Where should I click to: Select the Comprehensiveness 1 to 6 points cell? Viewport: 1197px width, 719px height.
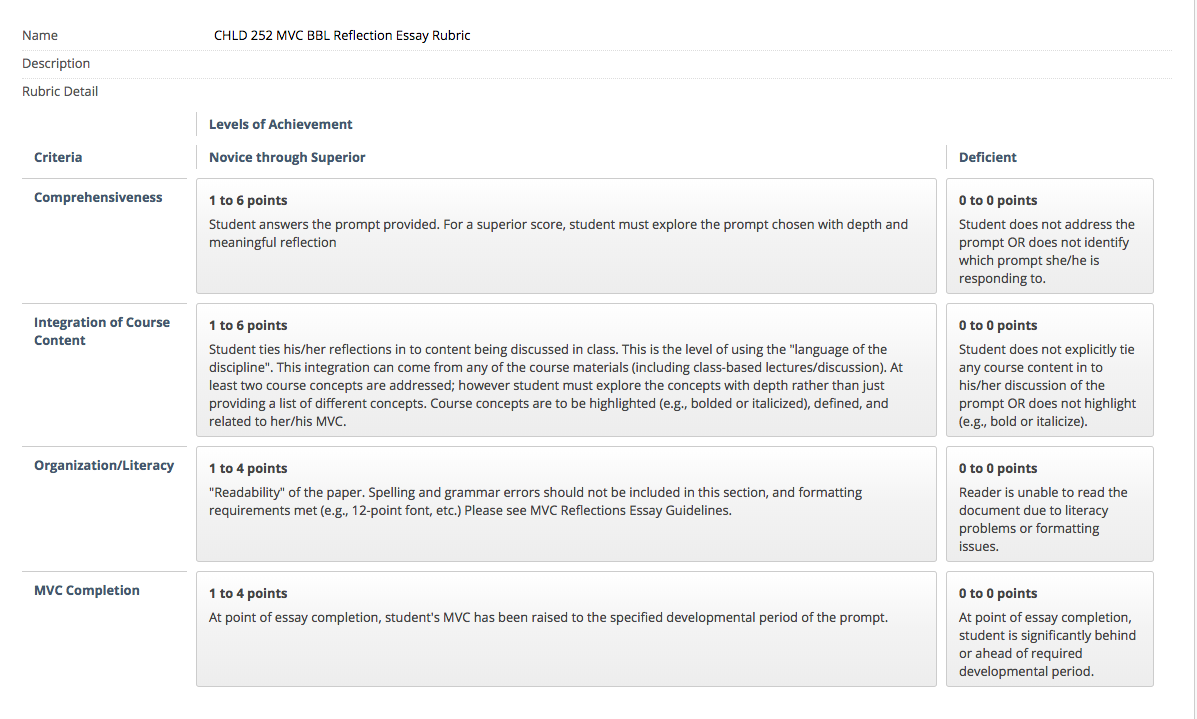(566, 236)
